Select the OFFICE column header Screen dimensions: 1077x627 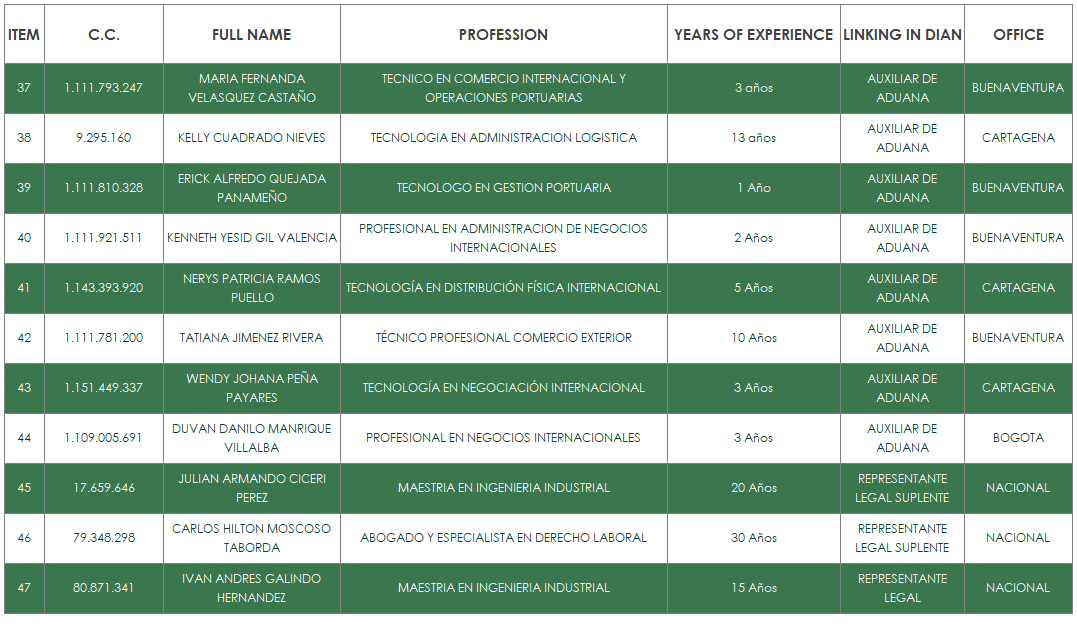1018,34
